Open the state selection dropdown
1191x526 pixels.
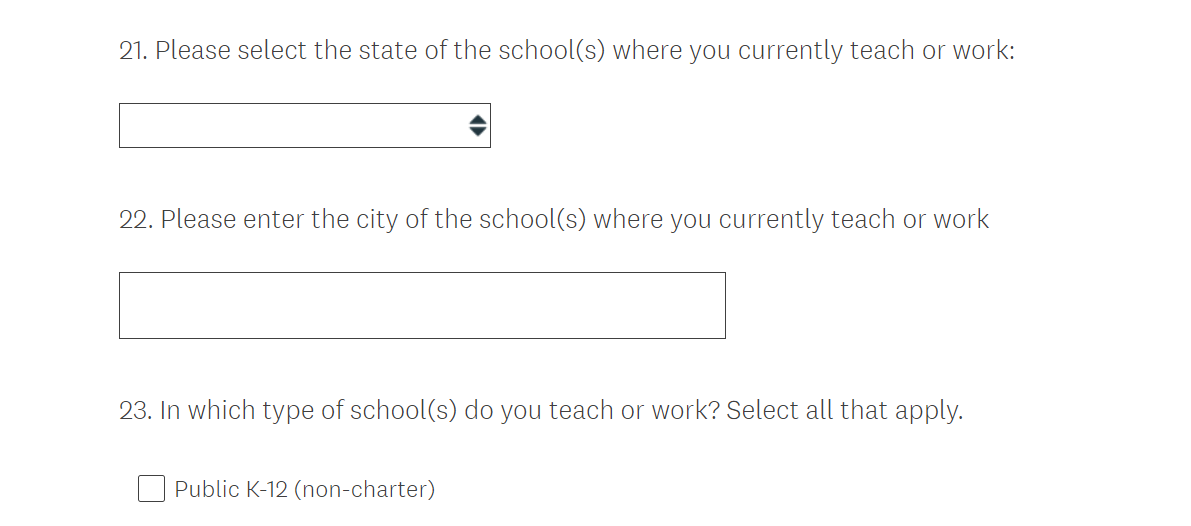[304, 125]
